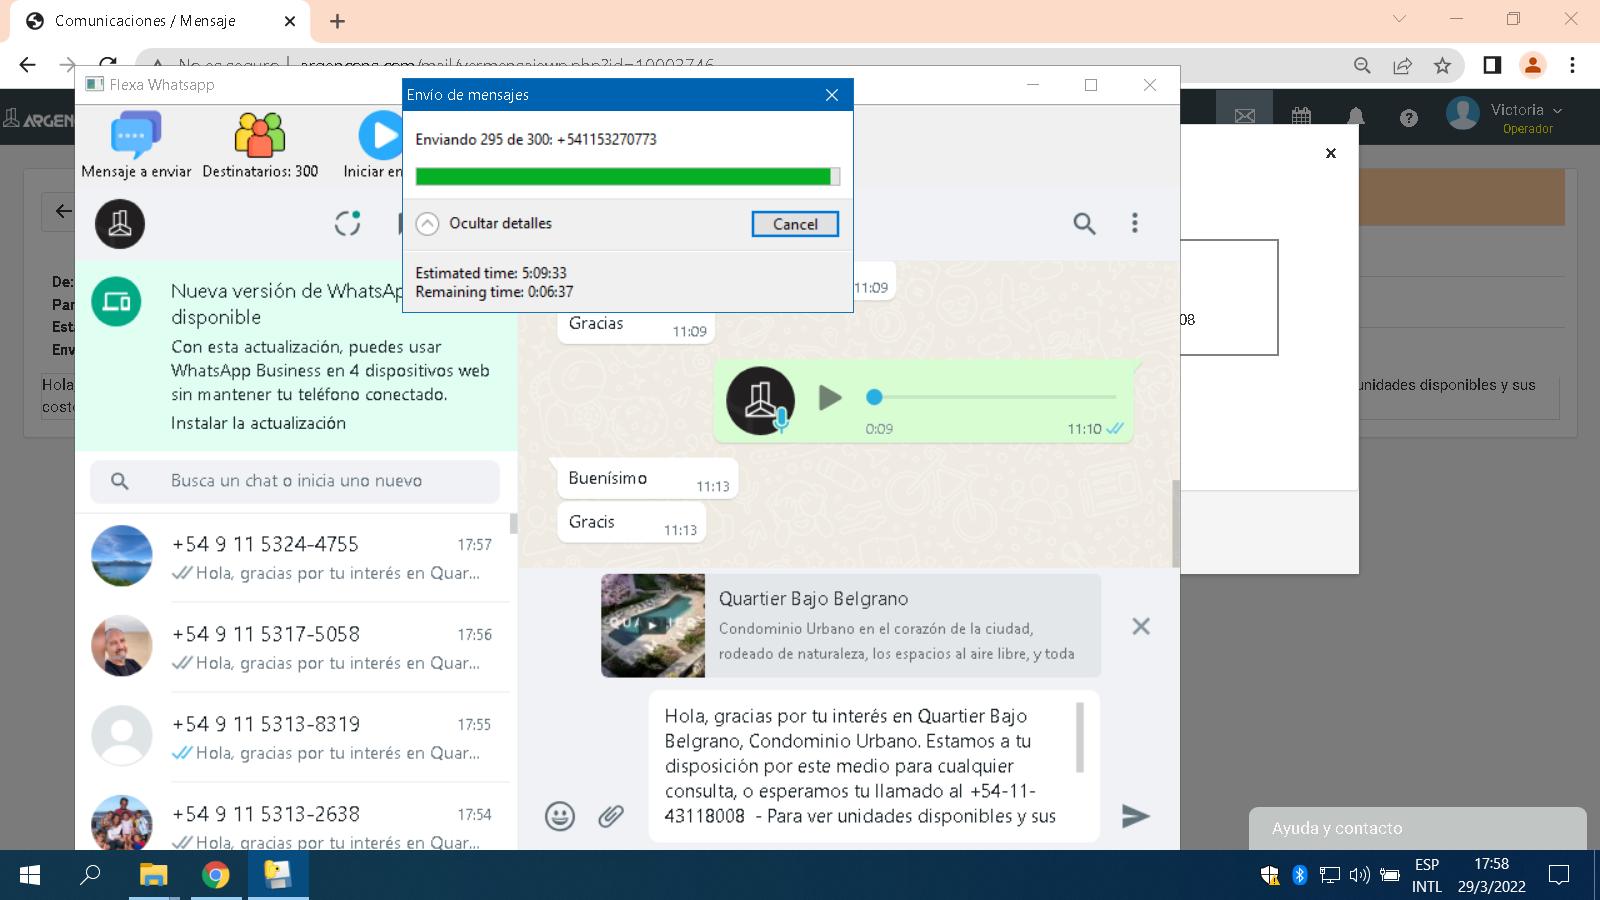Toggle the browser side panel icon

(x=1492, y=65)
